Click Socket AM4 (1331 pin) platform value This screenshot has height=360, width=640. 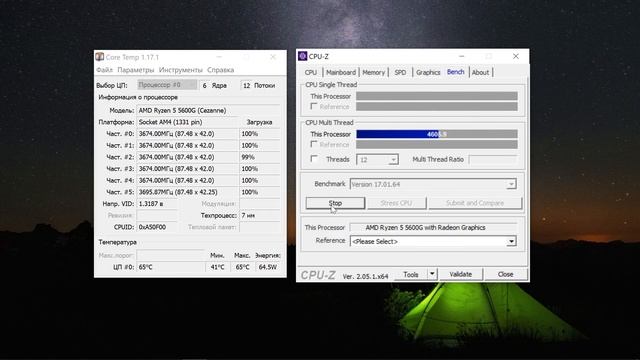coord(170,122)
